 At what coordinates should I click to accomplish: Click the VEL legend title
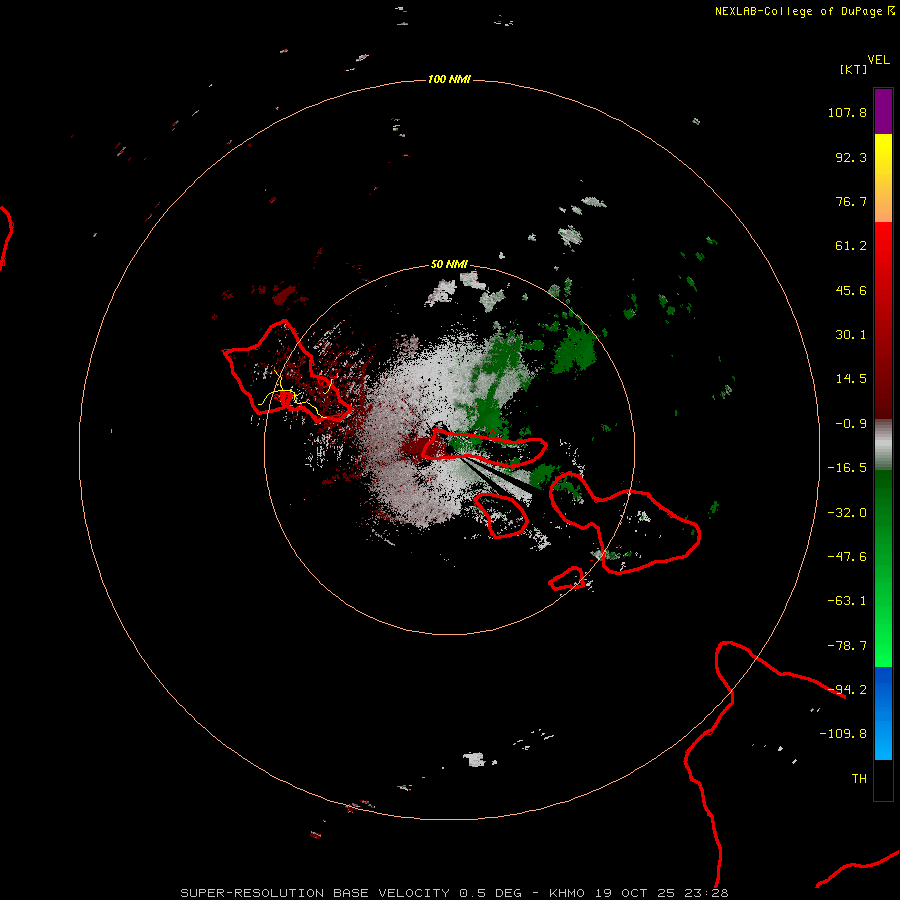pos(878,60)
